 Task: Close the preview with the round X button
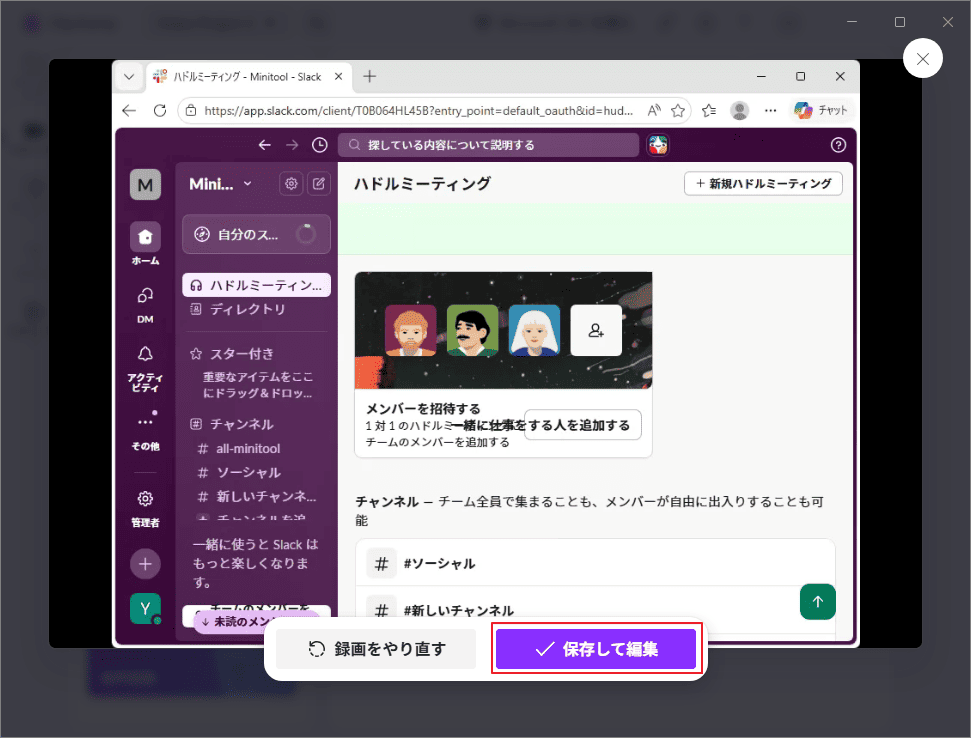(x=923, y=58)
